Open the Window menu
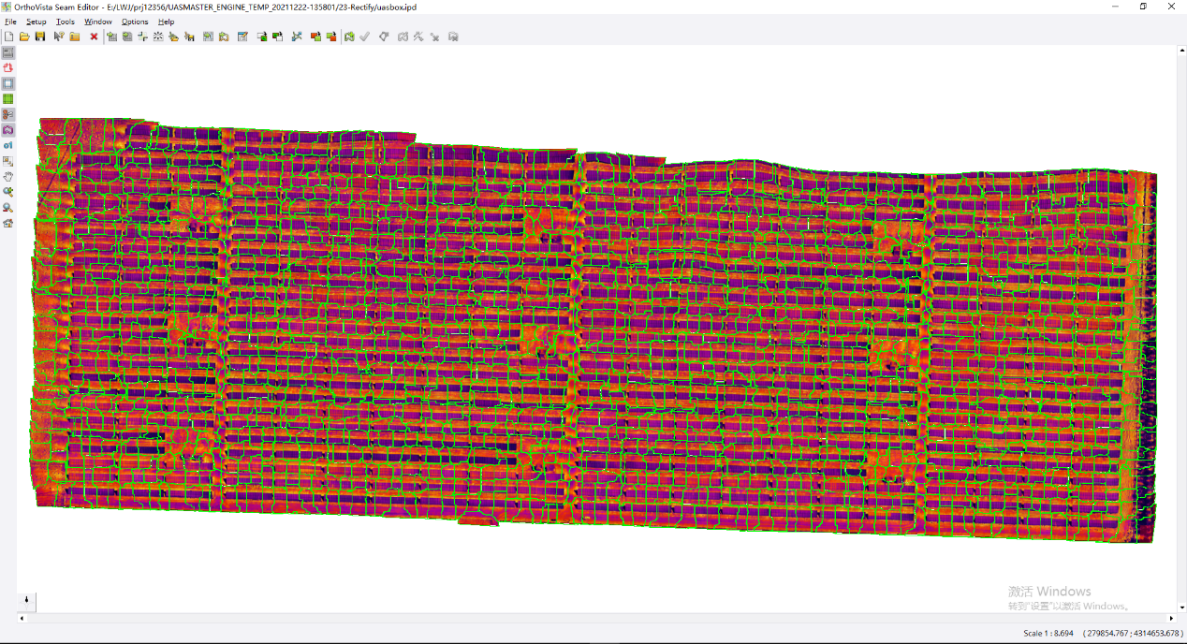Screen dimensions: 1187x644 [98, 21]
